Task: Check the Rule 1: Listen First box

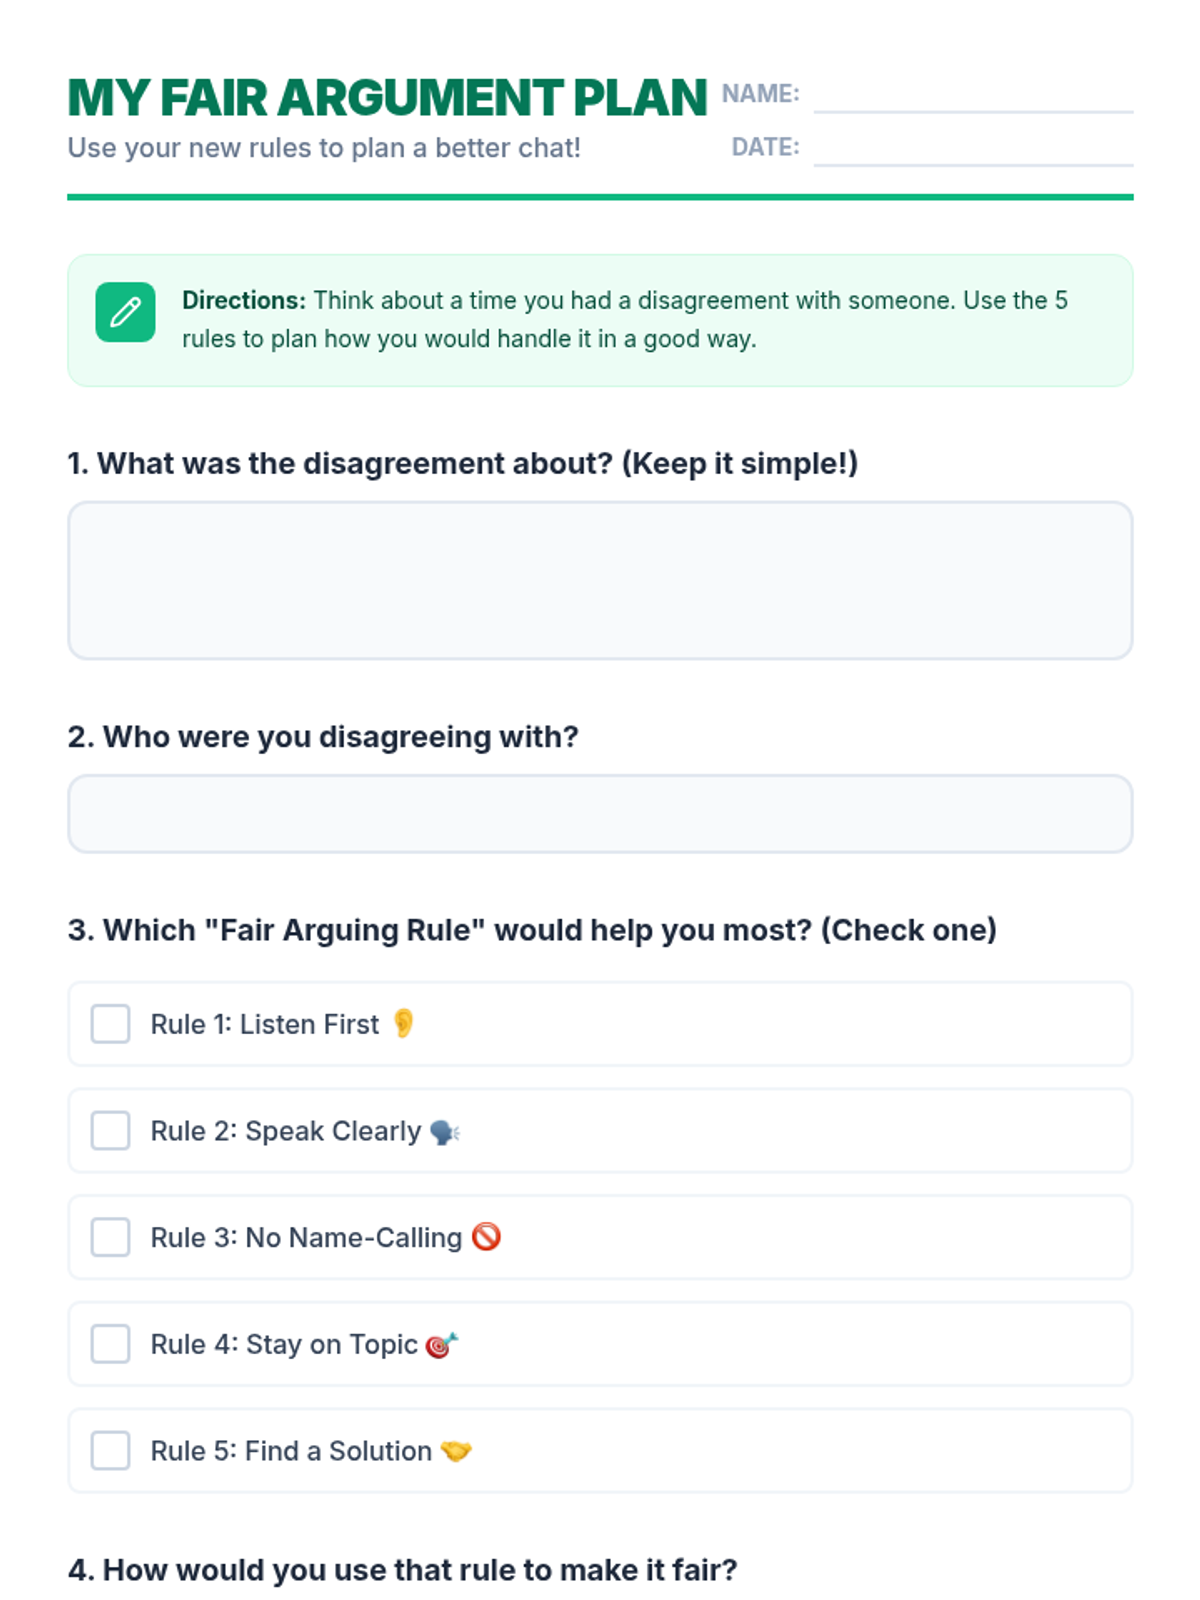Action: coord(110,1024)
